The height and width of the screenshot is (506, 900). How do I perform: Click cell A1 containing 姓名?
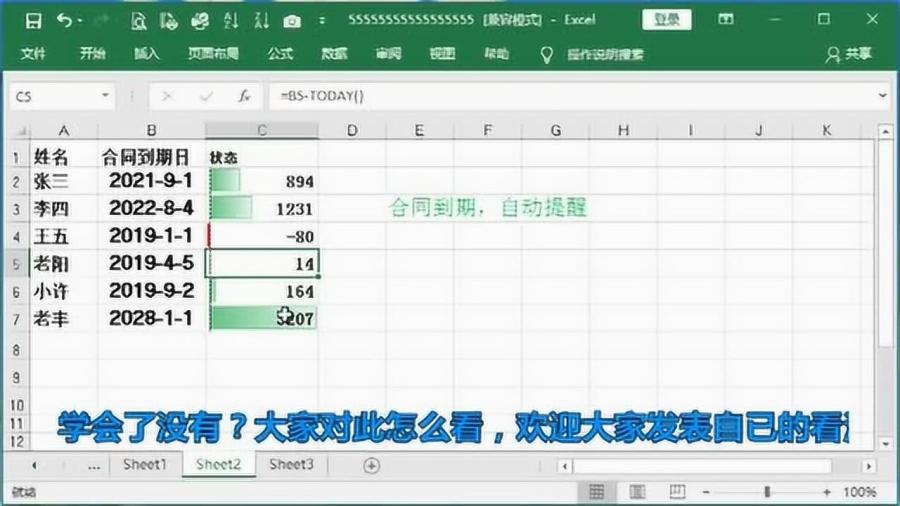coord(64,155)
